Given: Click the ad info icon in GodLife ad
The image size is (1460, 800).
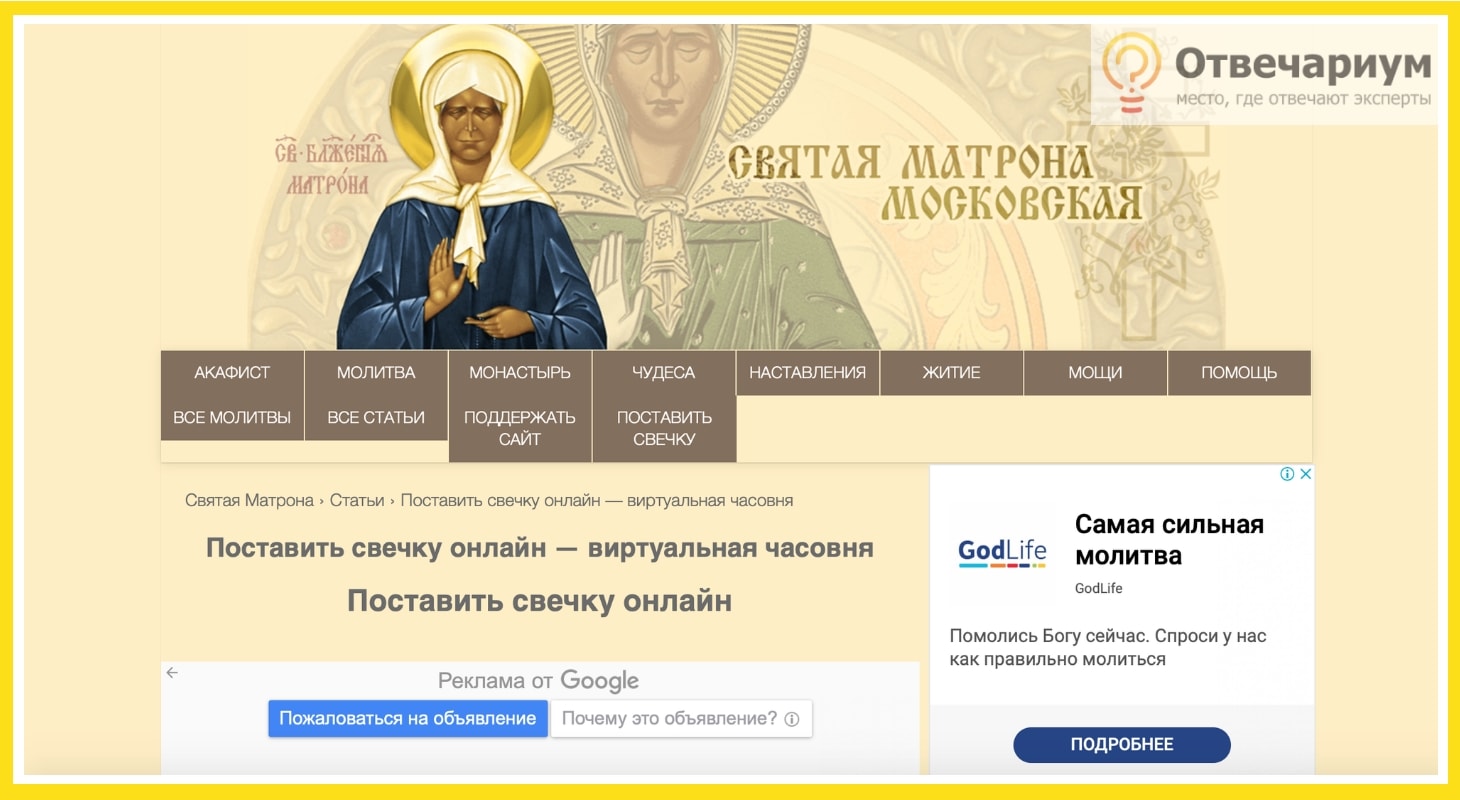Looking at the screenshot, I should click(1288, 474).
